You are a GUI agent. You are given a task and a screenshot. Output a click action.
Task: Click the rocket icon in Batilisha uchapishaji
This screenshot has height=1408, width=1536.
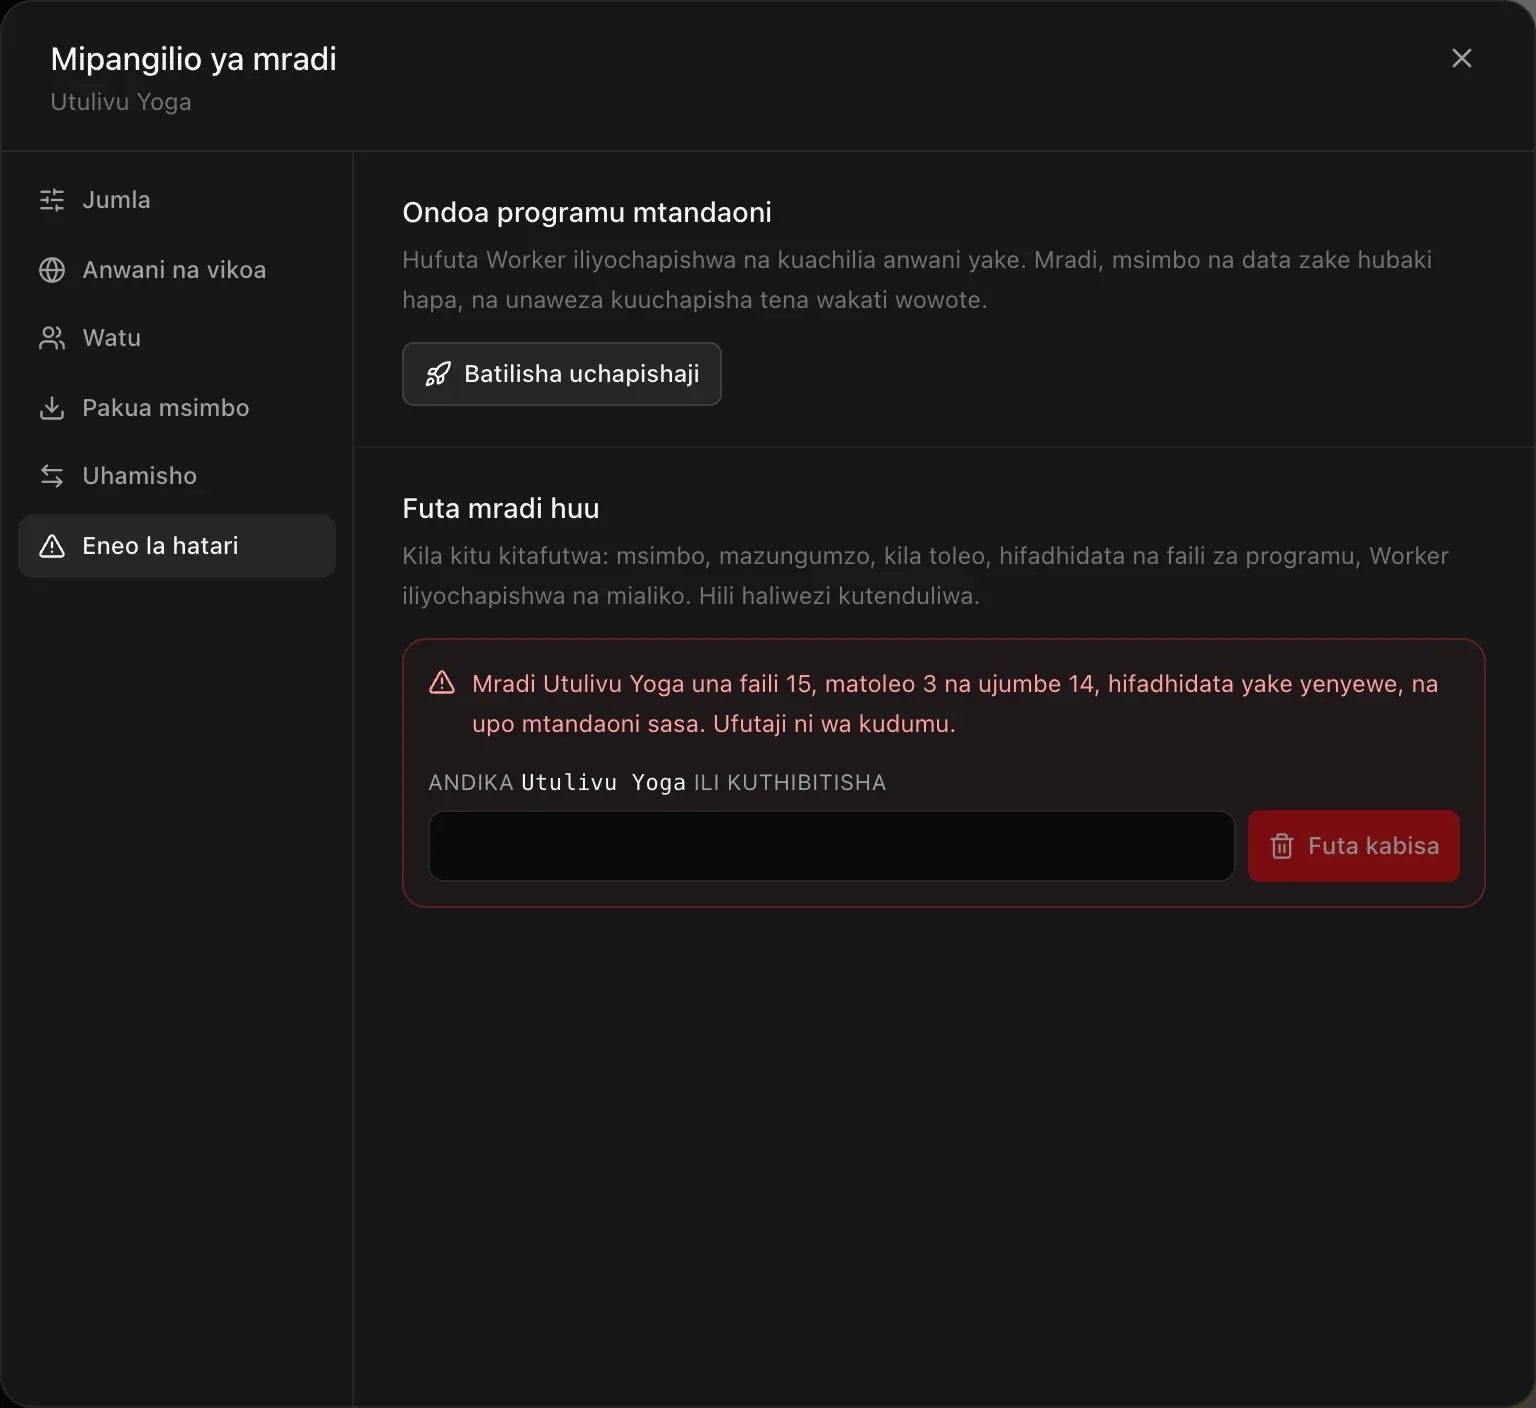[x=438, y=374]
